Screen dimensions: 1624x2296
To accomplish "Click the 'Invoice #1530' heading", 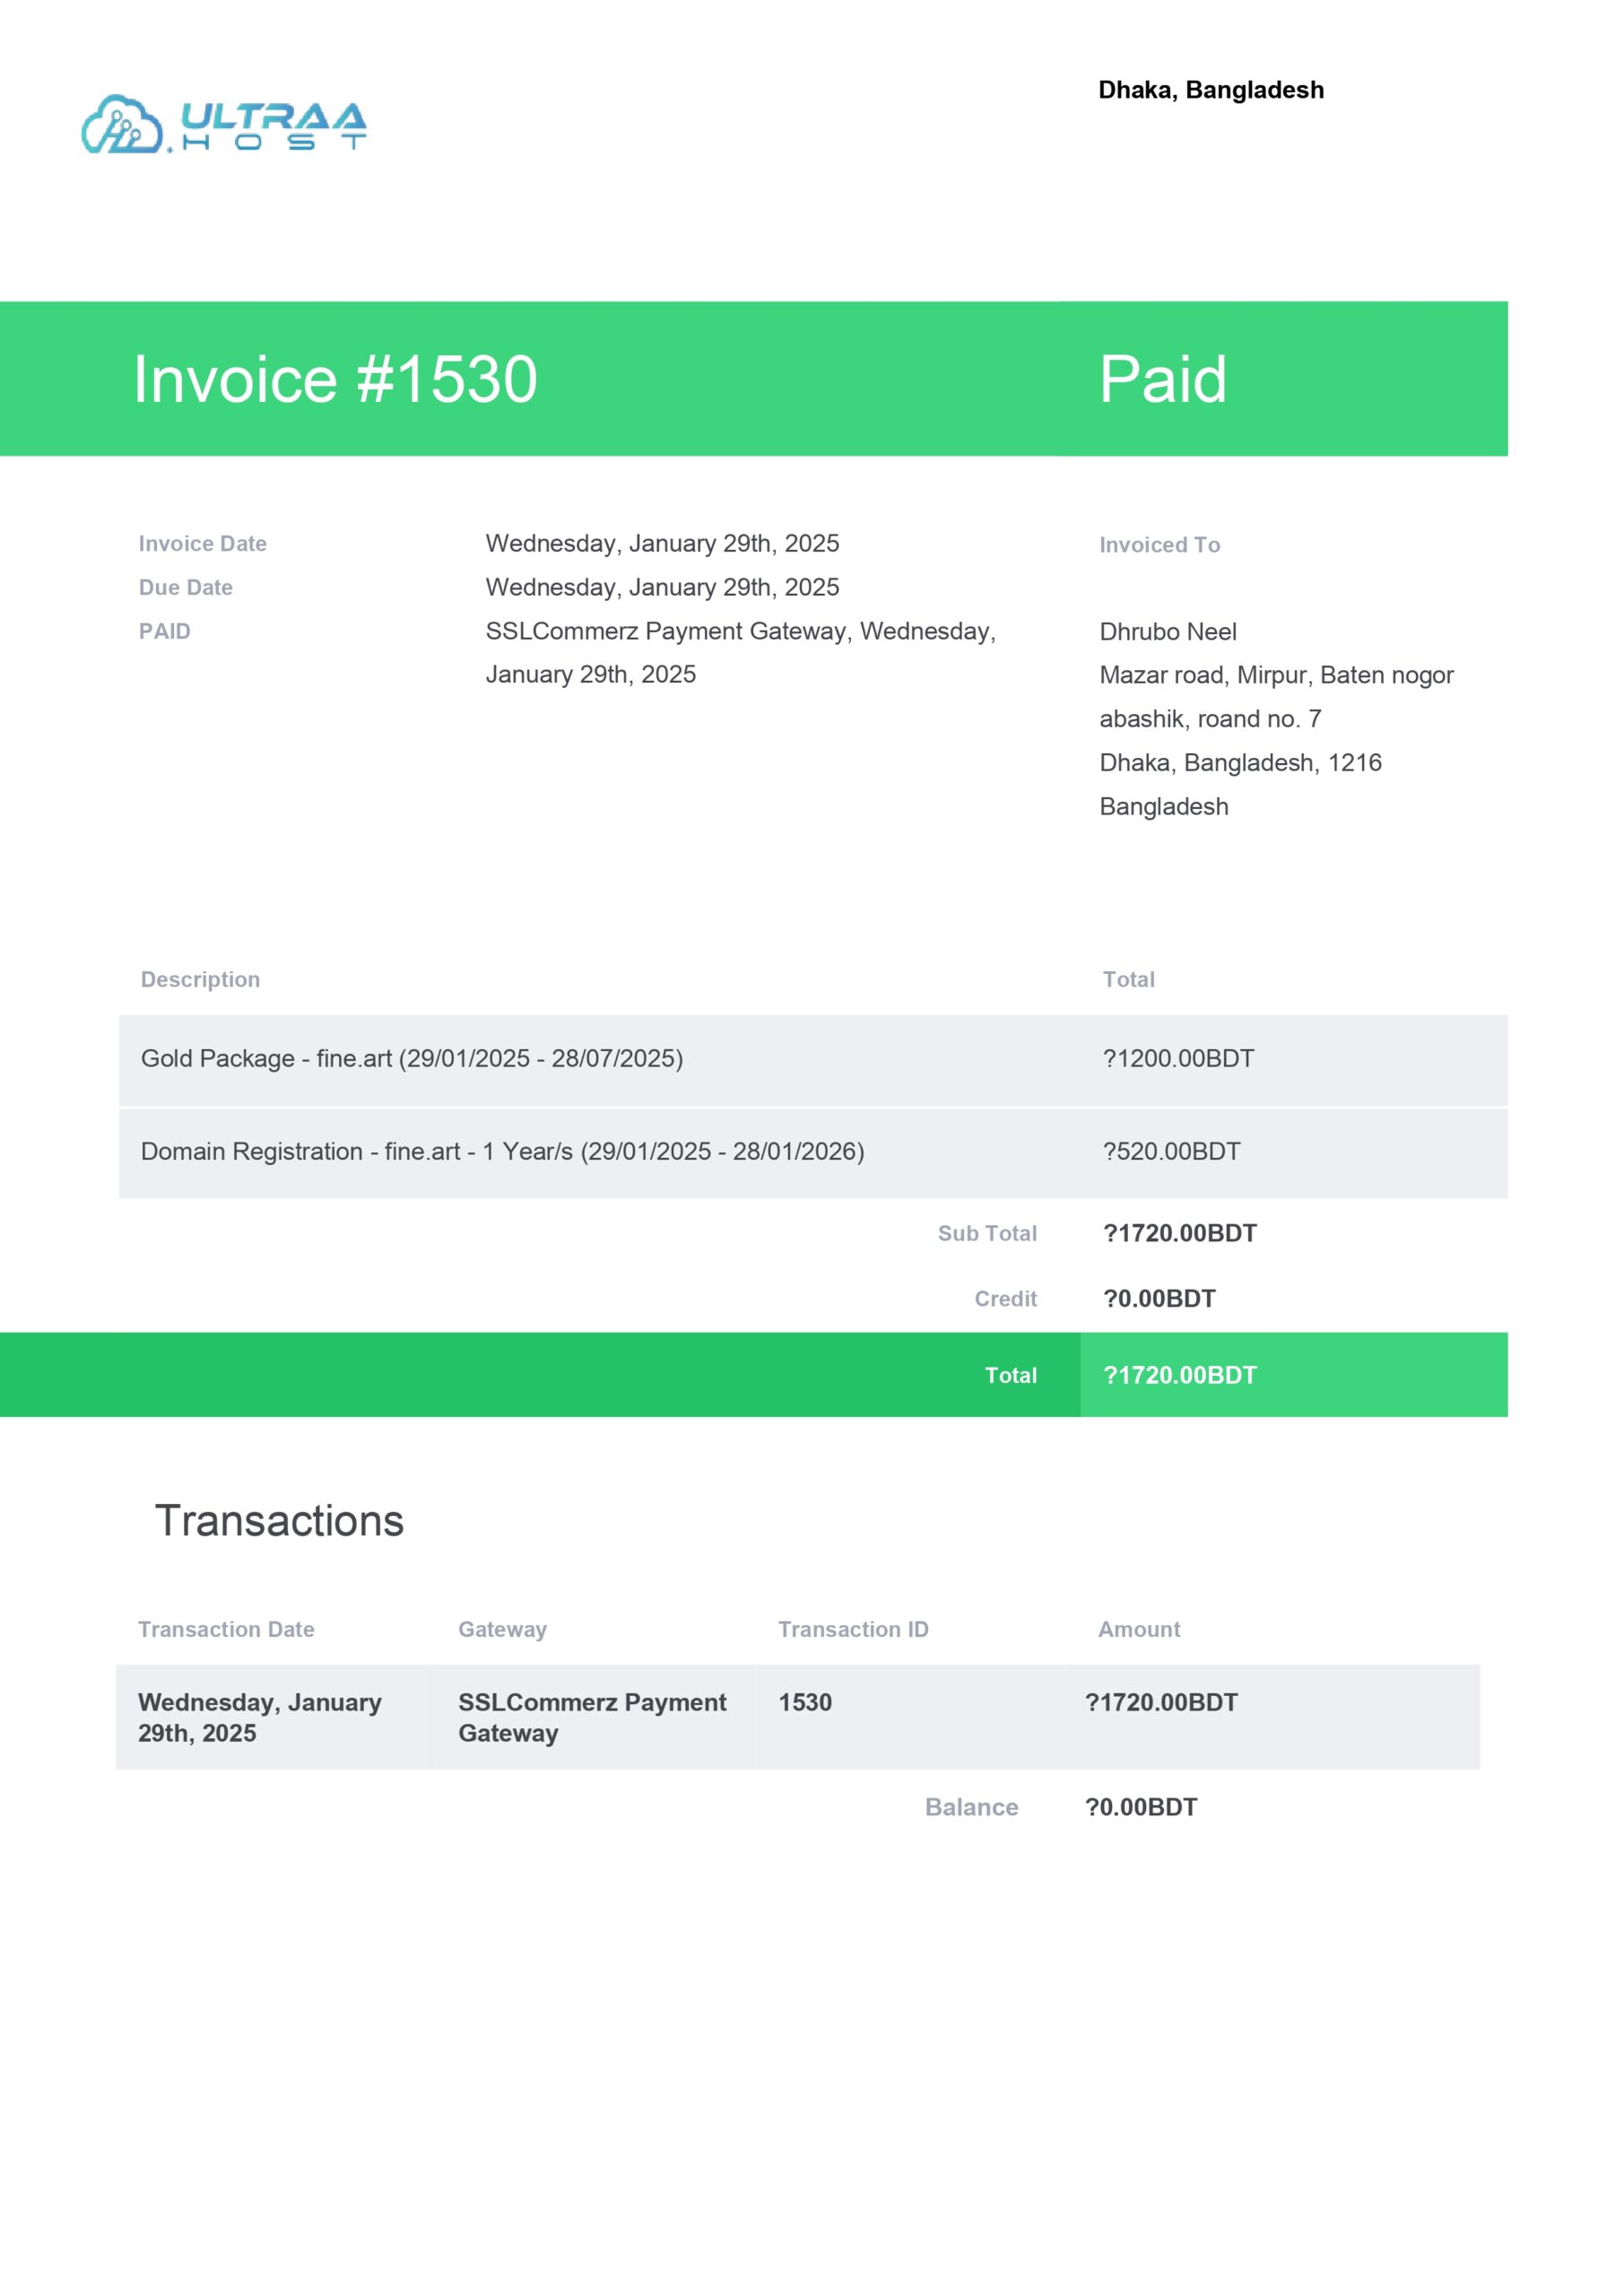I will [x=335, y=379].
